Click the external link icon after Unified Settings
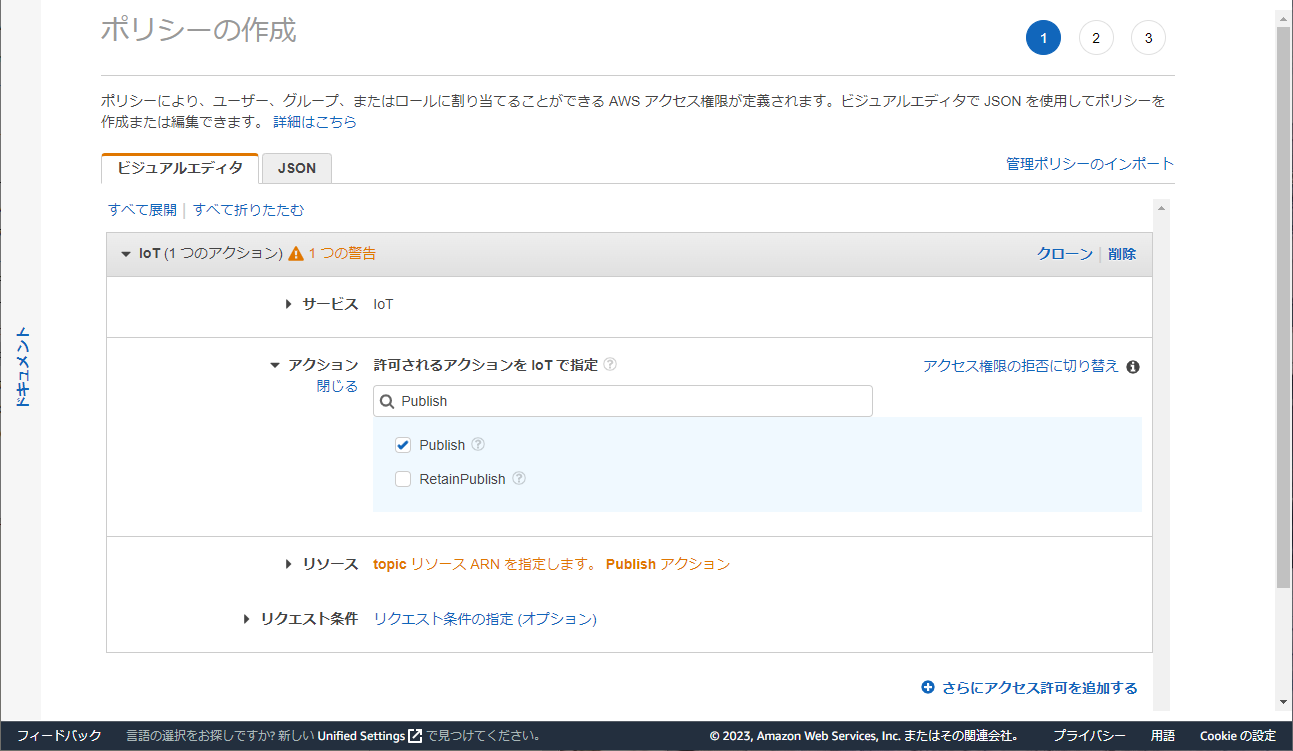 pos(415,735)
